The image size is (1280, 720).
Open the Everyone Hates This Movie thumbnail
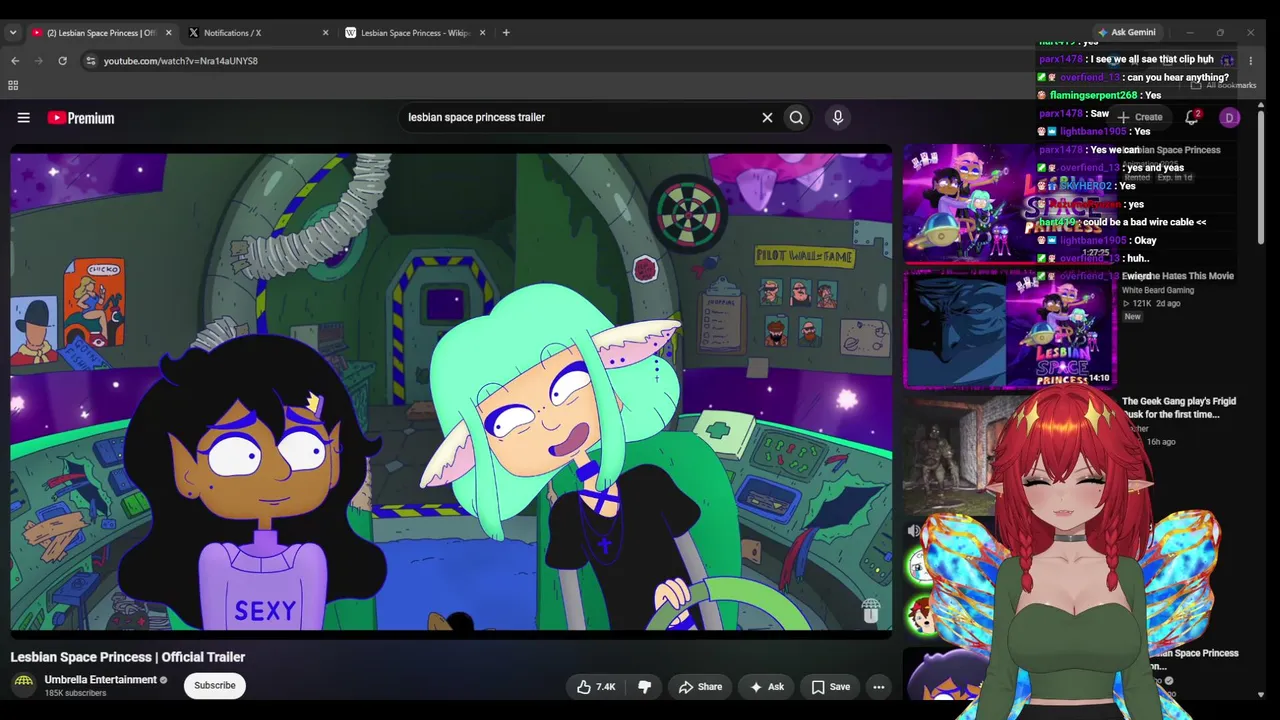1008,329
